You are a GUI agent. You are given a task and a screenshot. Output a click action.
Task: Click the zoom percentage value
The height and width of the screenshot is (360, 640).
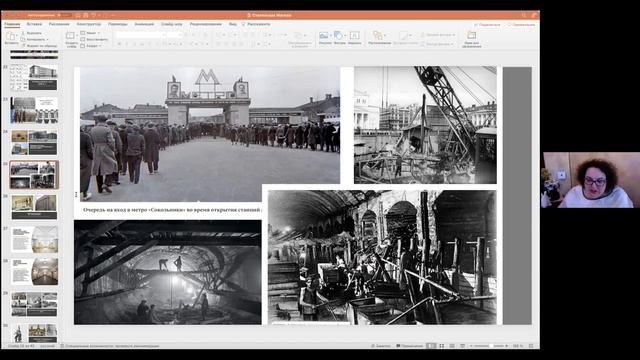[518, 346]
